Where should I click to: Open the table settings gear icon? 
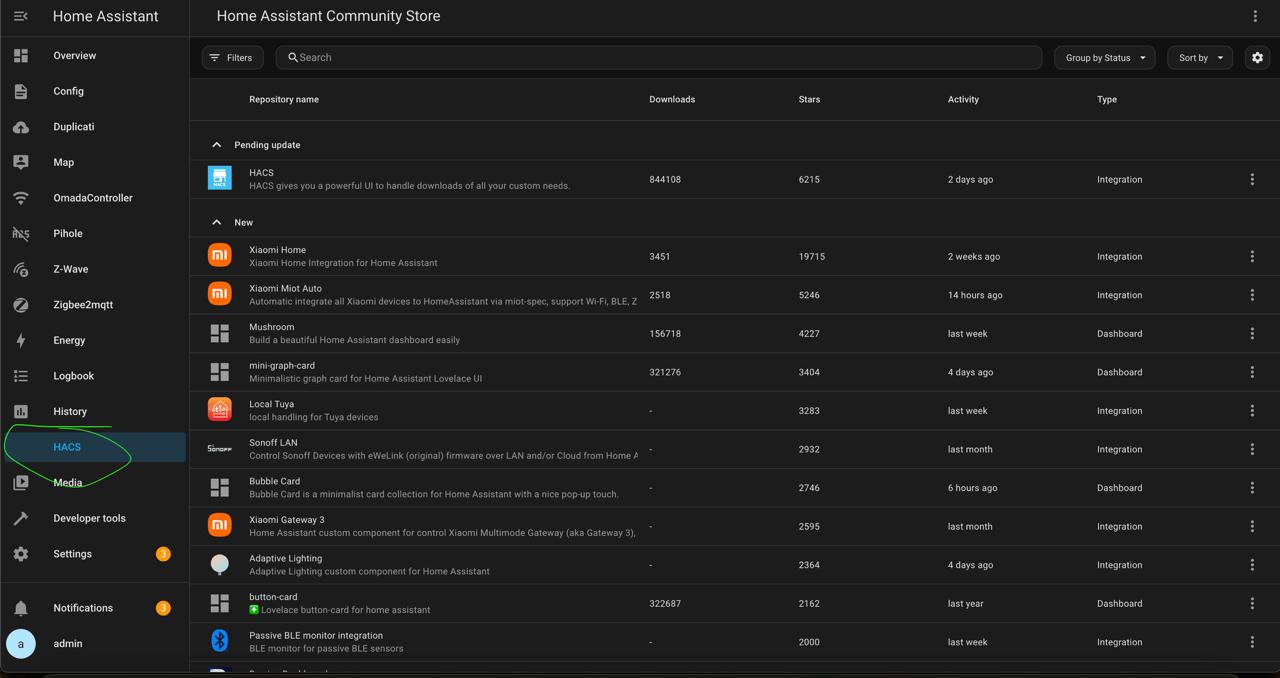click(x=1257, y=58)
